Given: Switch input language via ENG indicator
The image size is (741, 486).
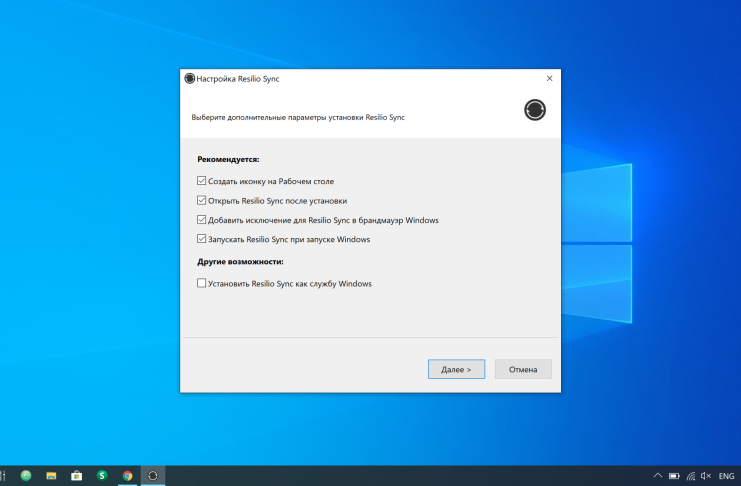Looking at the screenshot, I should tap(726, 476).
